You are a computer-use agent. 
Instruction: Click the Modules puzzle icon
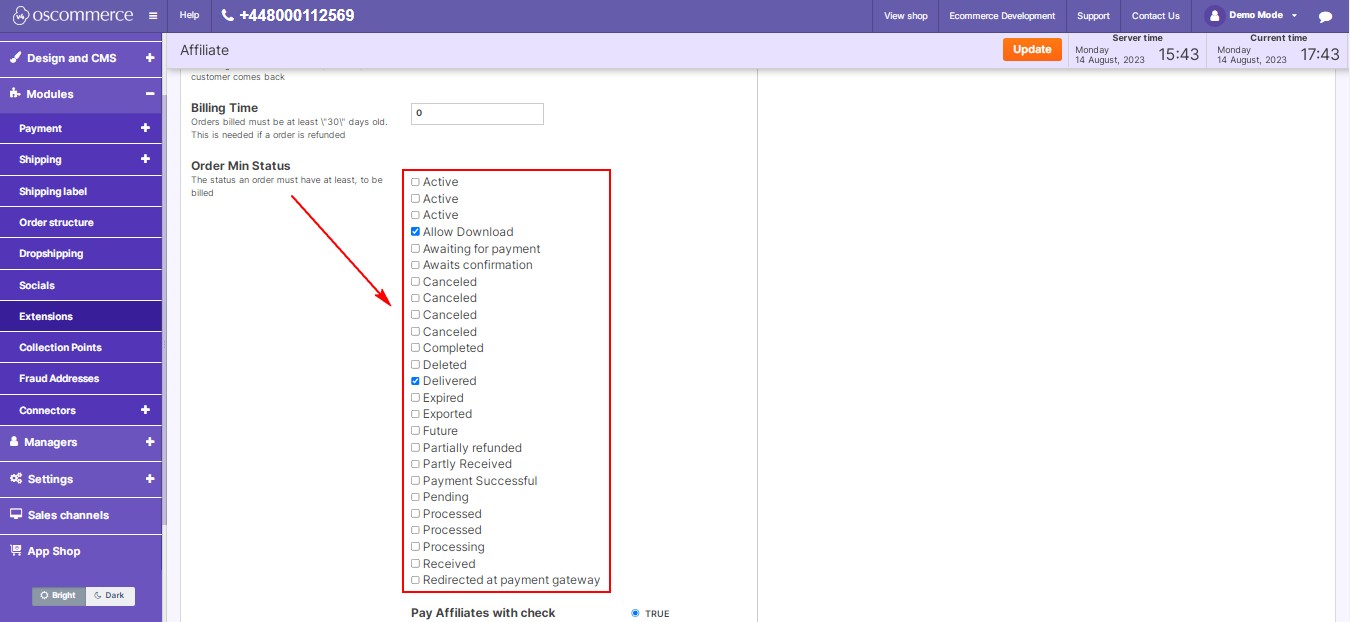[15, 93]
